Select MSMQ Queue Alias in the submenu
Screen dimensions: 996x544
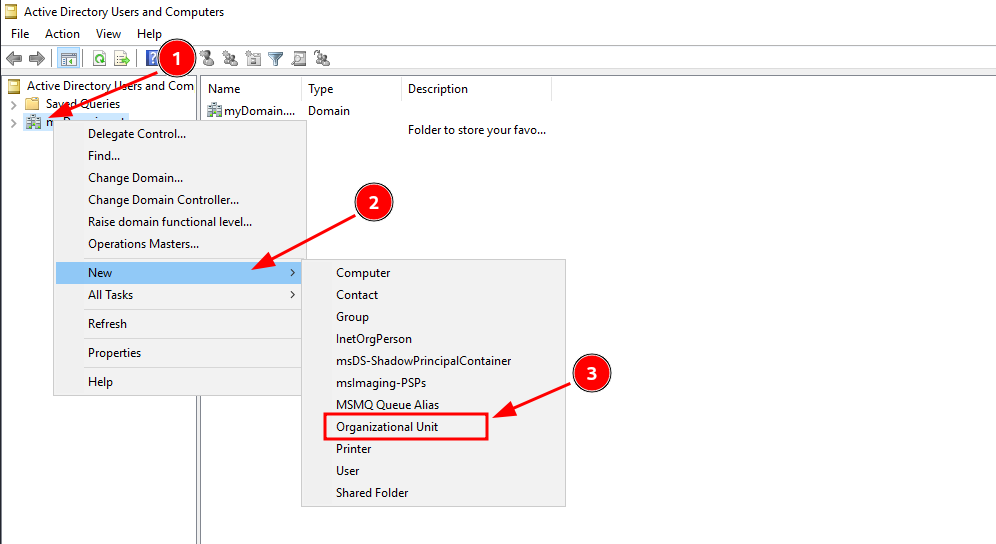(433, 405)
